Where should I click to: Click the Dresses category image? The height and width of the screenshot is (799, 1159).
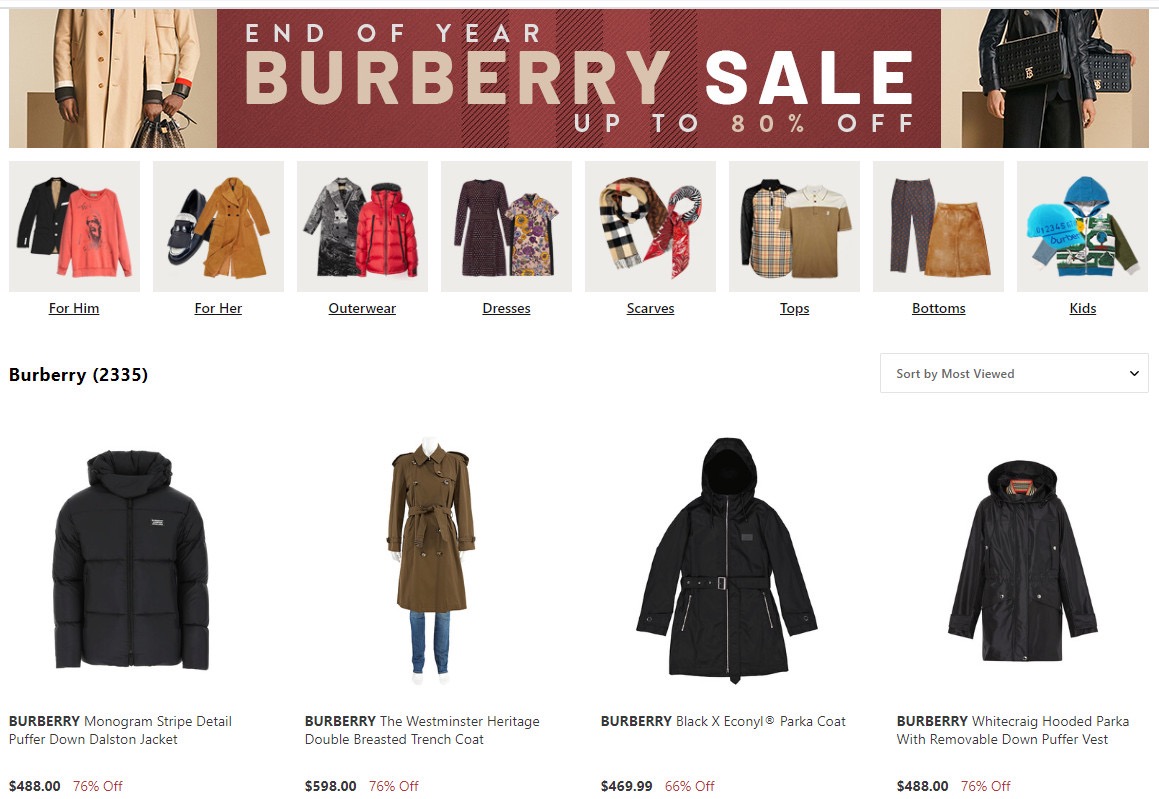(x=506, y=226)
